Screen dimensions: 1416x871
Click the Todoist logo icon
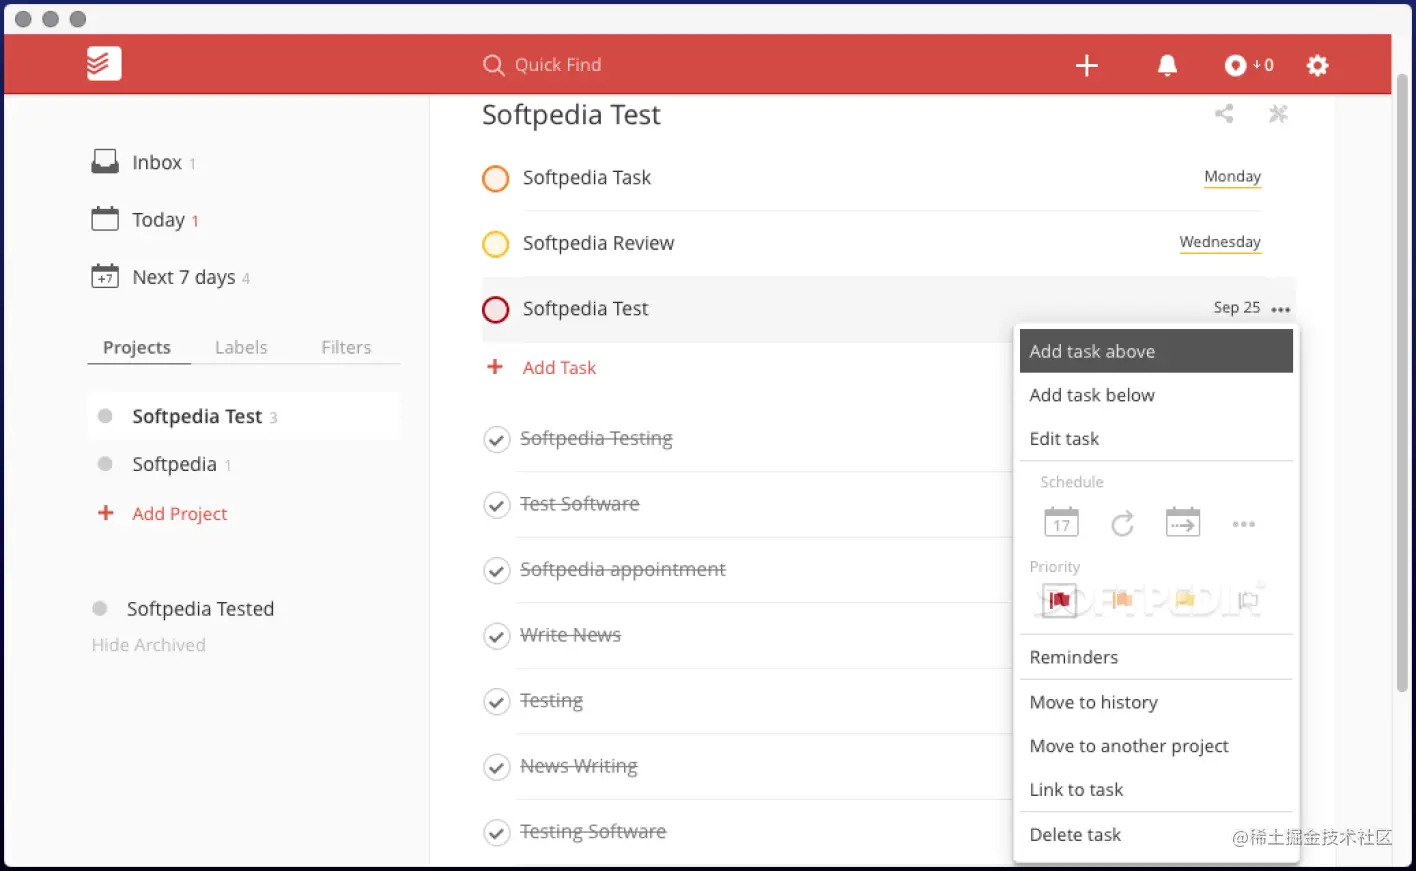pyautogui.click(x=104, y=64)
